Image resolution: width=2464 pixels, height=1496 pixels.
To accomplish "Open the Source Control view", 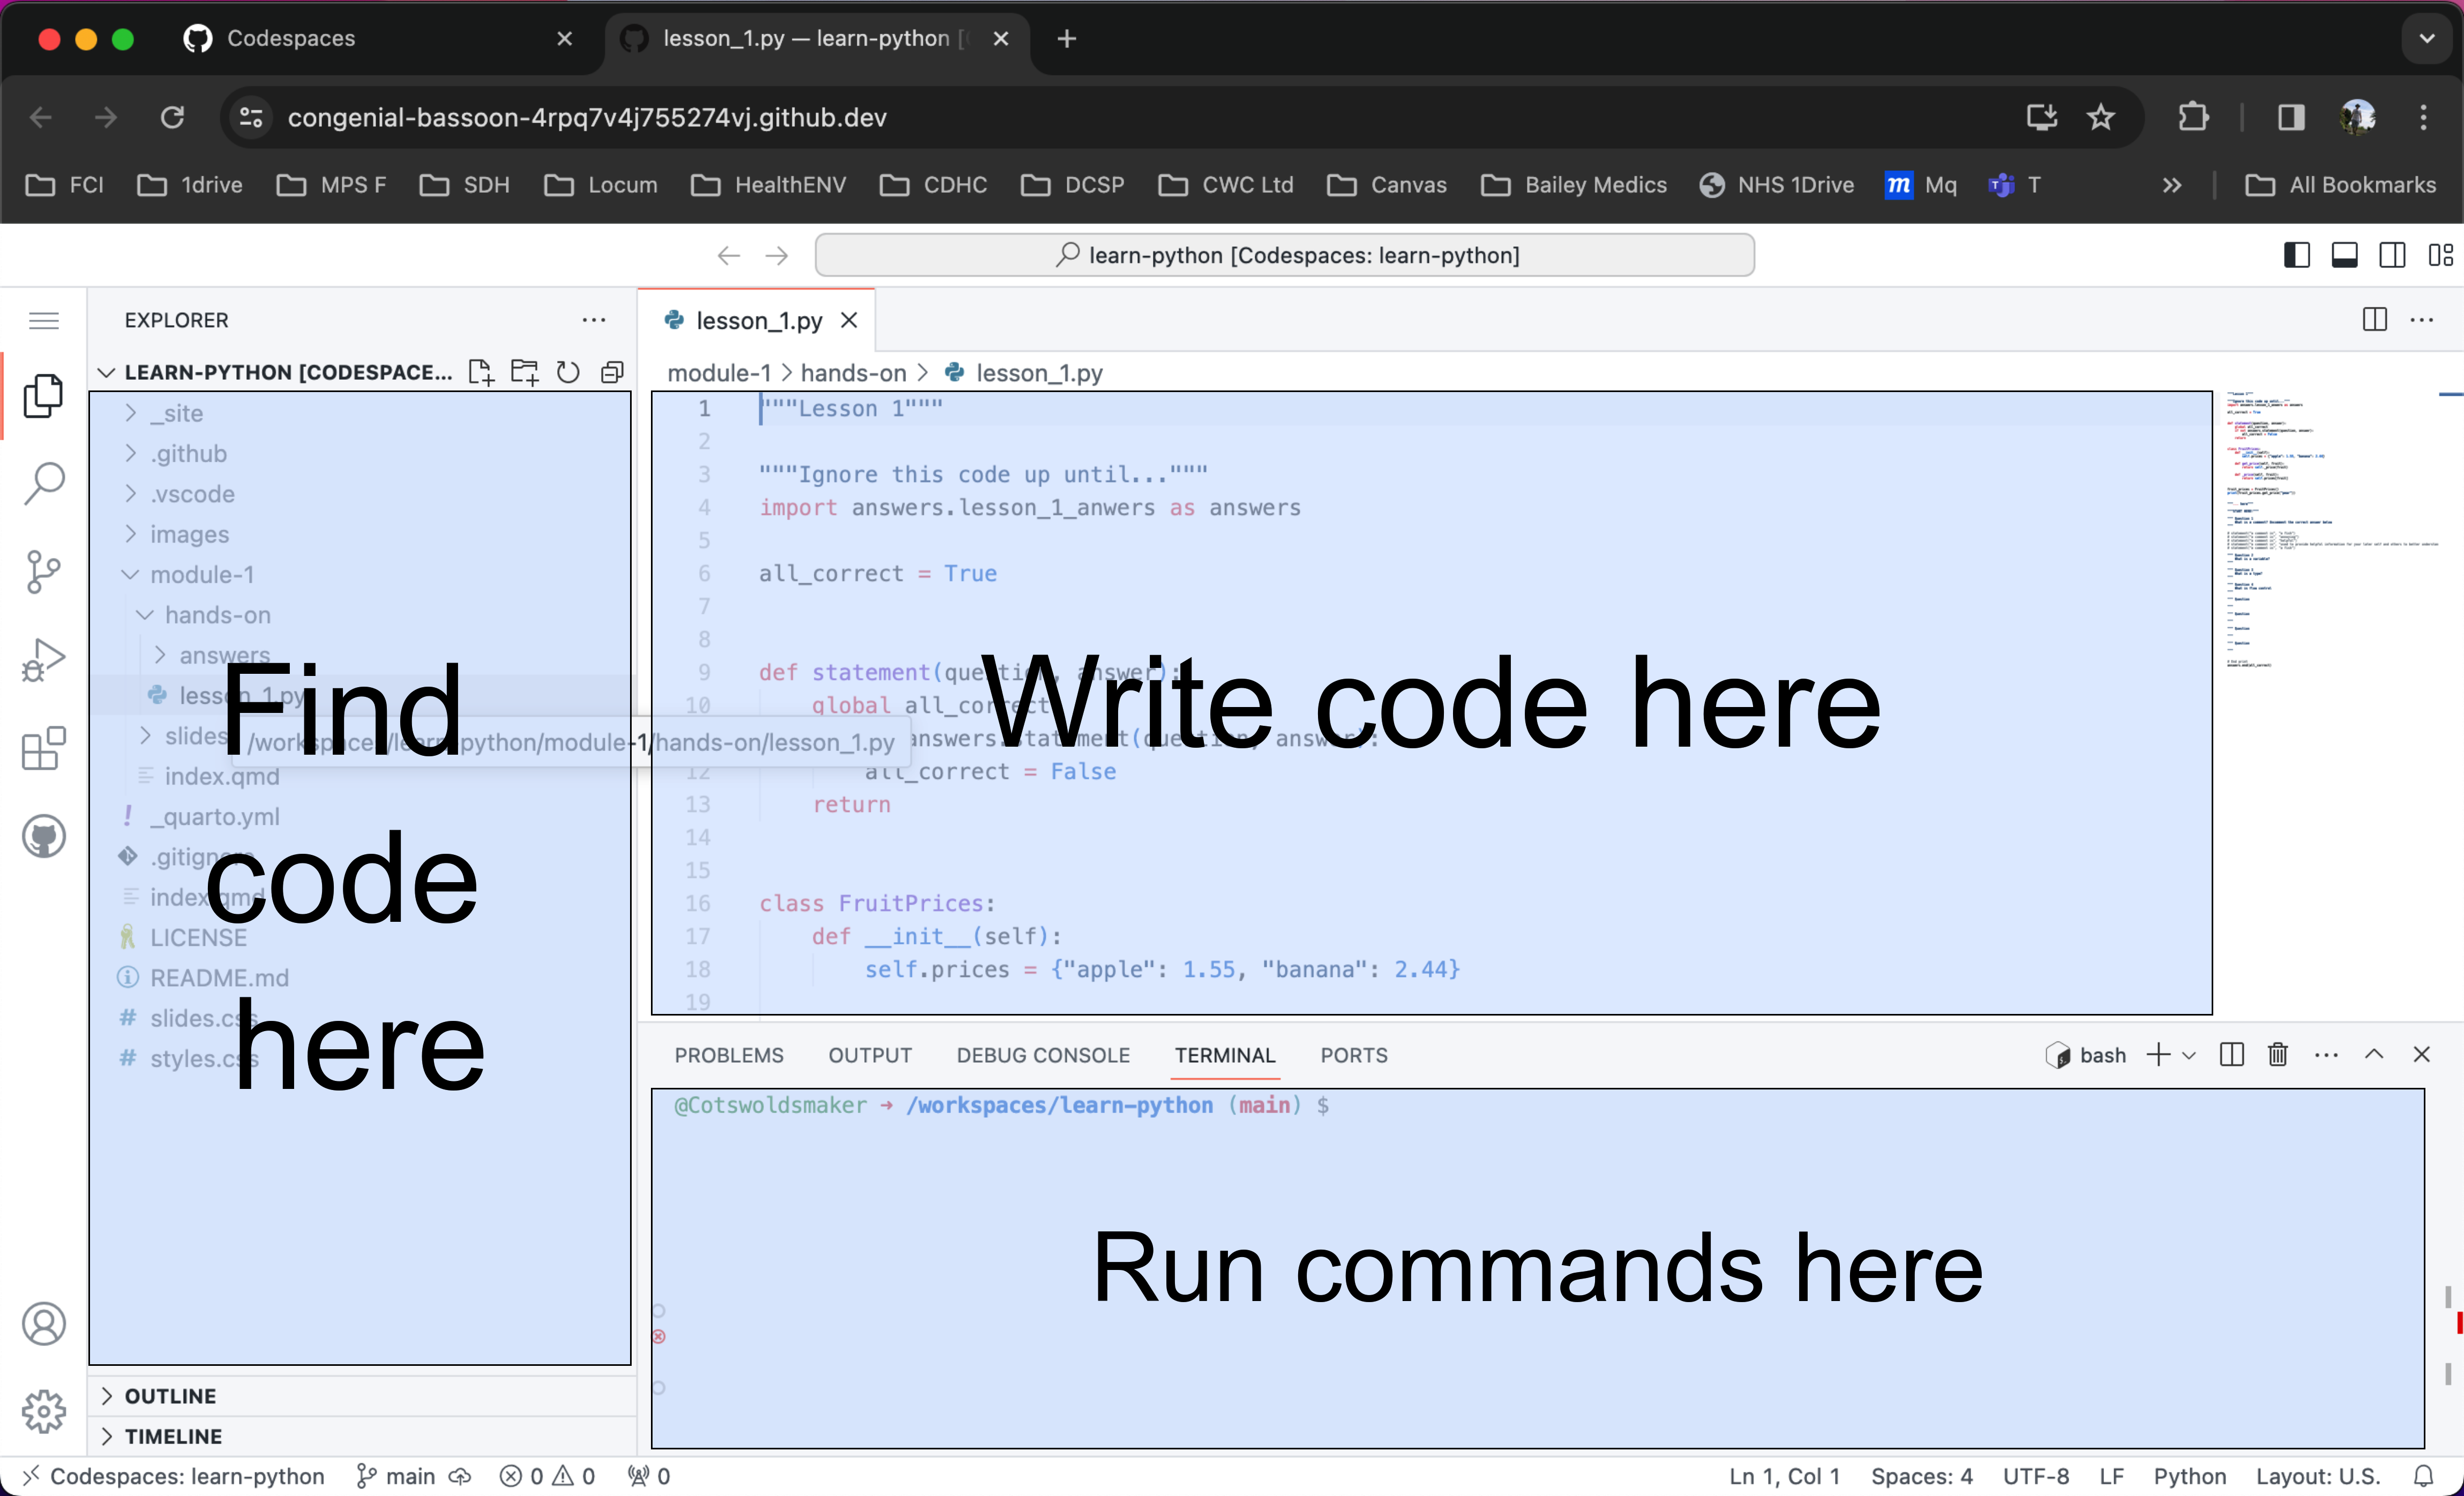I will coord(44,572).
